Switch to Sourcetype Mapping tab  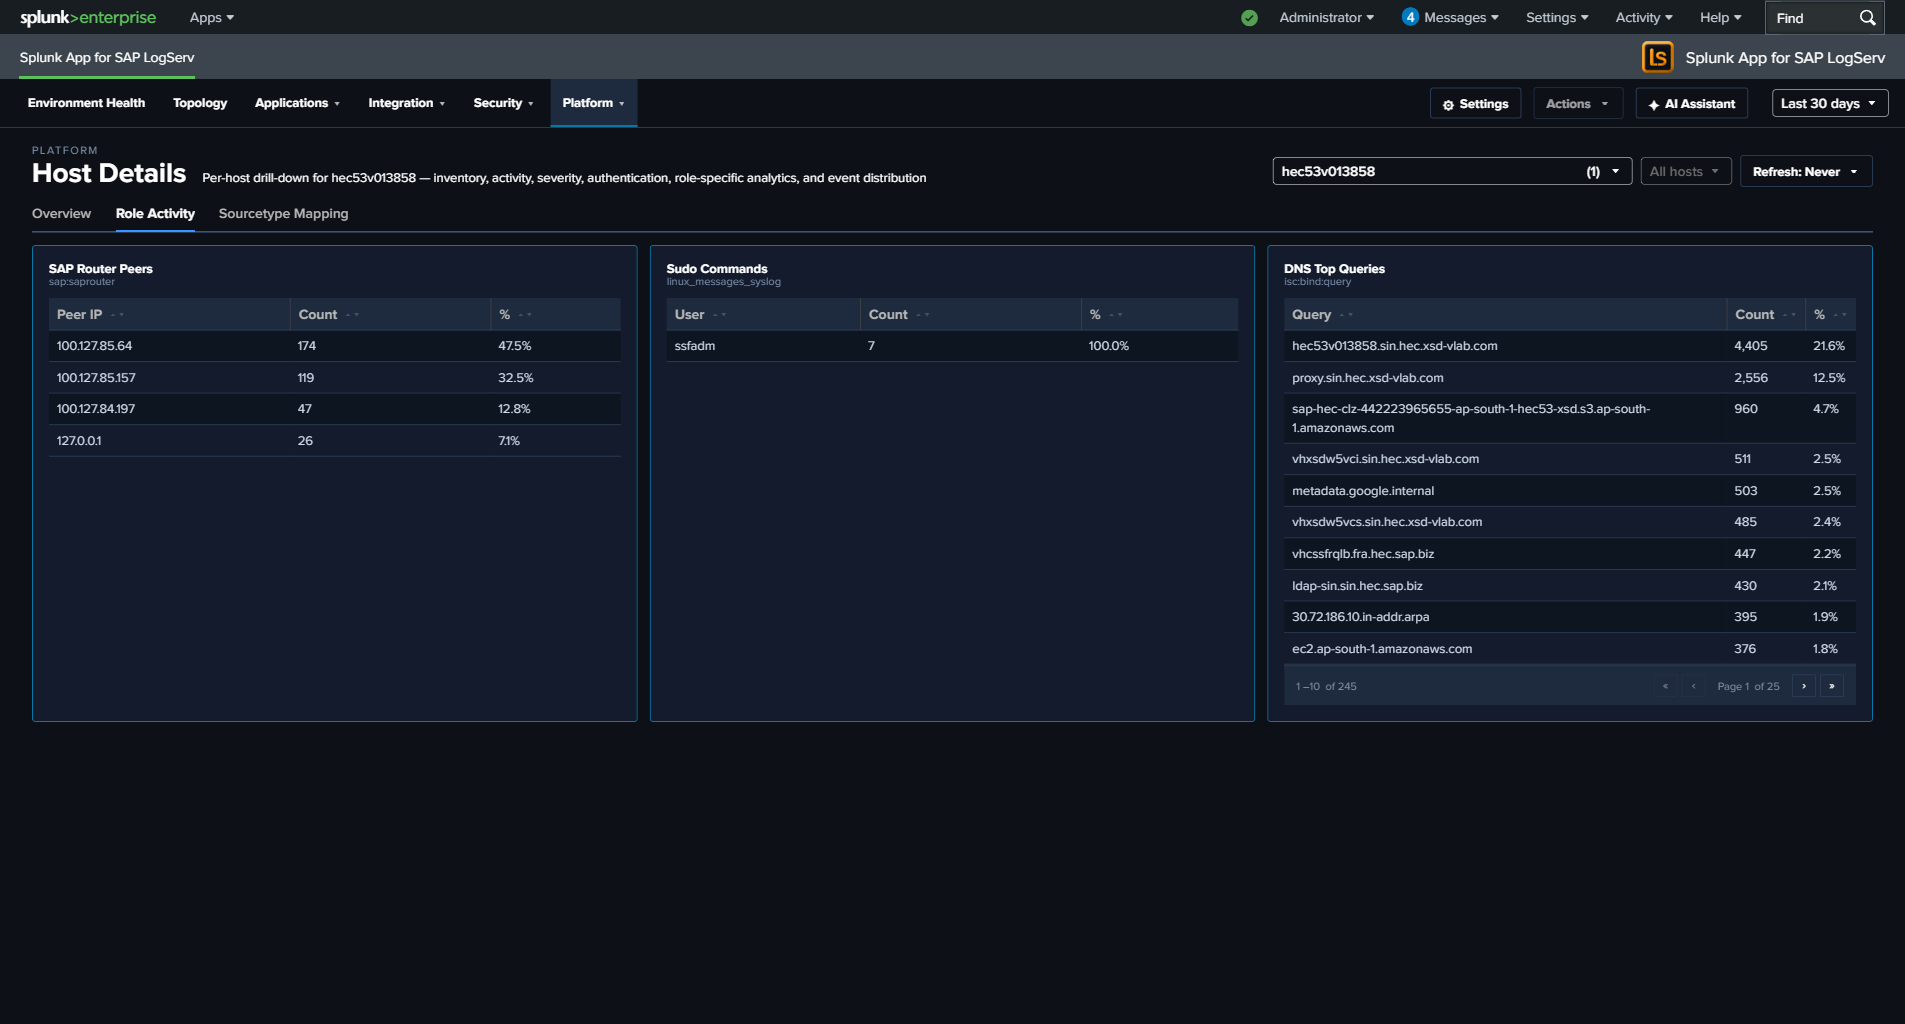pos(283,213)
